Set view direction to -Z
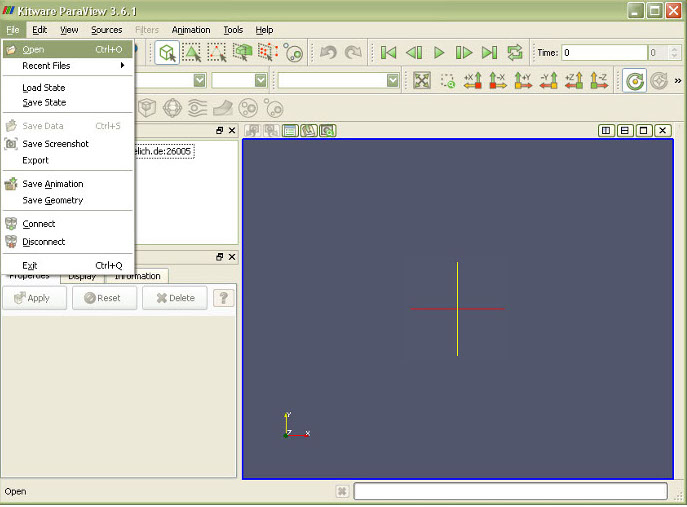This screenshot has width=687, height=507. 599,81
